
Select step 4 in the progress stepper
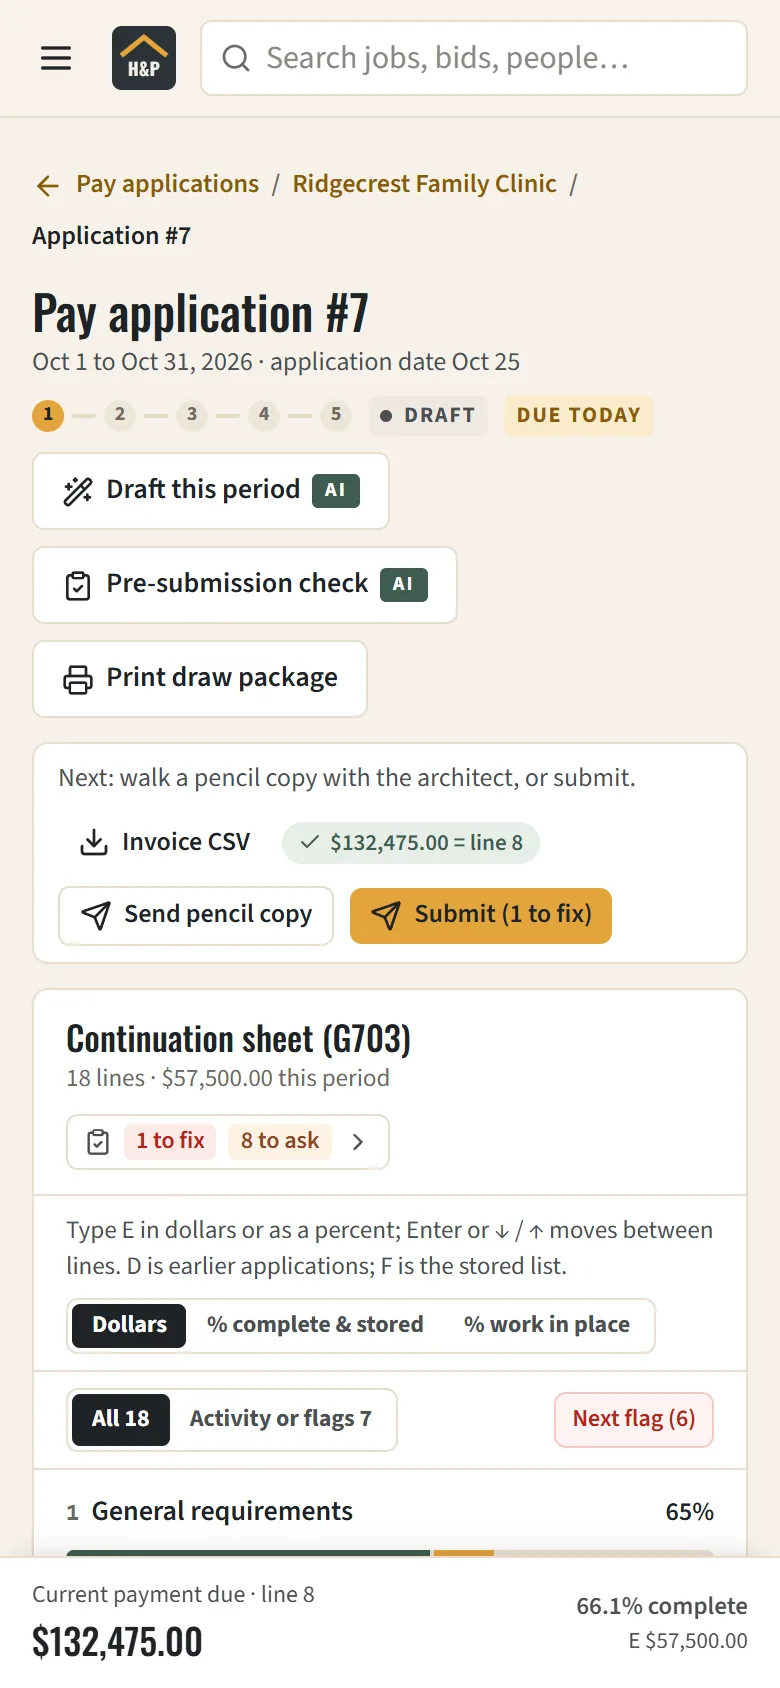[x=264, y=415]
